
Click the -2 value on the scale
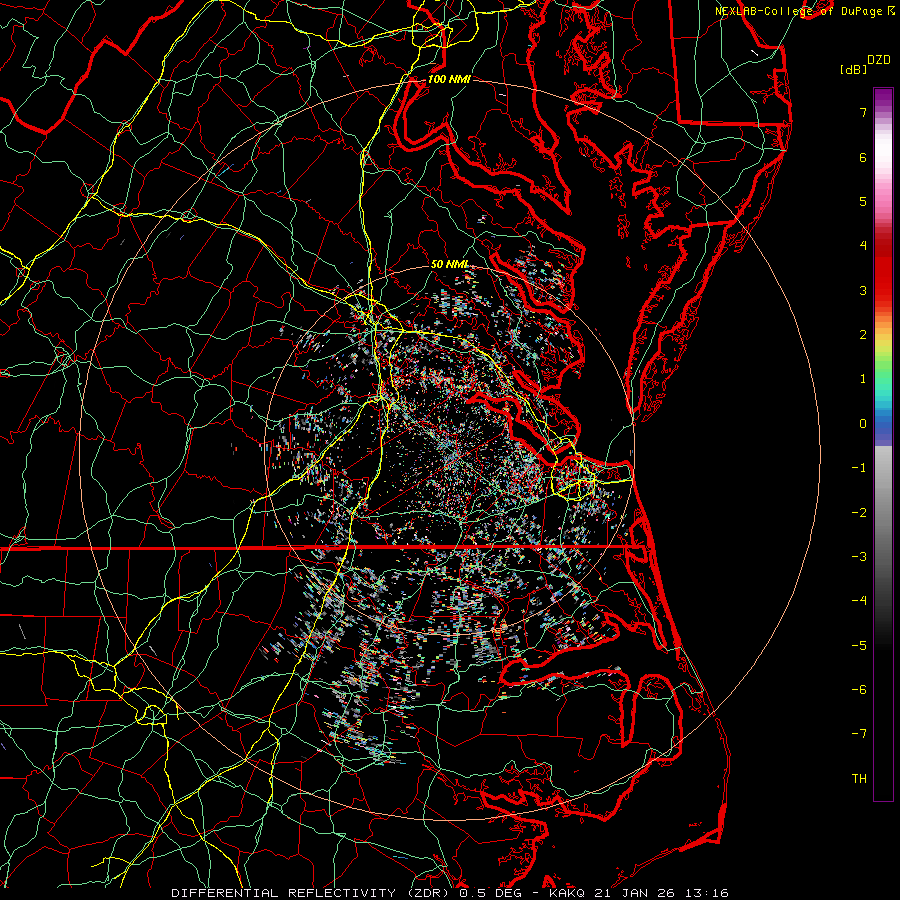(x=859, y=513)
